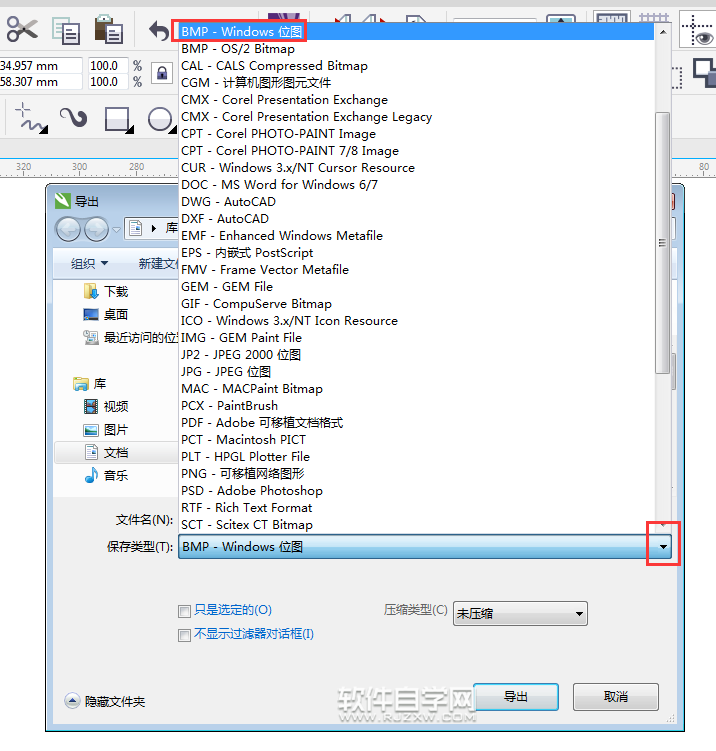Screen dimensions: 716x751
Task: Check the 只是选定的(O) checkbox
Action: click(x=184, y=611)
